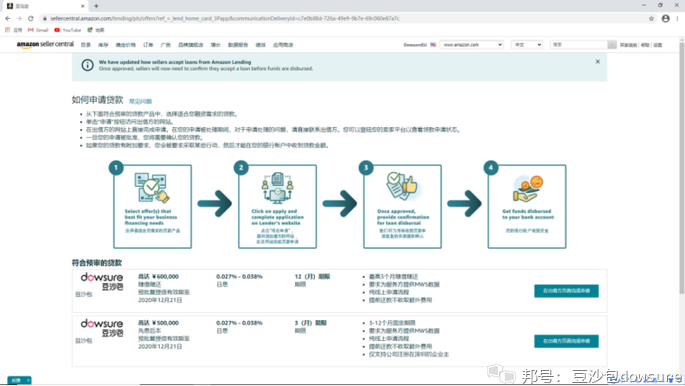Open the 中文 language dropdown
This screenshot has height=386, width=685.
click(x=527, y=45)
